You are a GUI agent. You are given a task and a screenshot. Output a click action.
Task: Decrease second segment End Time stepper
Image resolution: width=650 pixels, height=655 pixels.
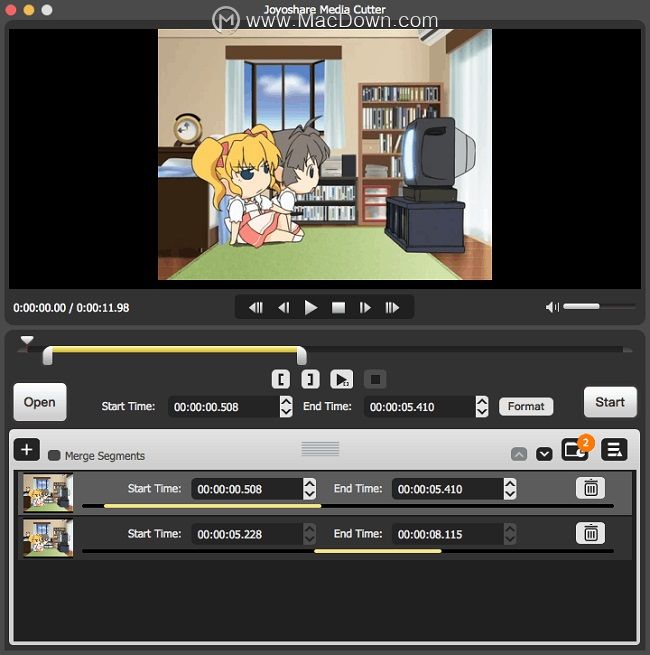click(510, 539)
